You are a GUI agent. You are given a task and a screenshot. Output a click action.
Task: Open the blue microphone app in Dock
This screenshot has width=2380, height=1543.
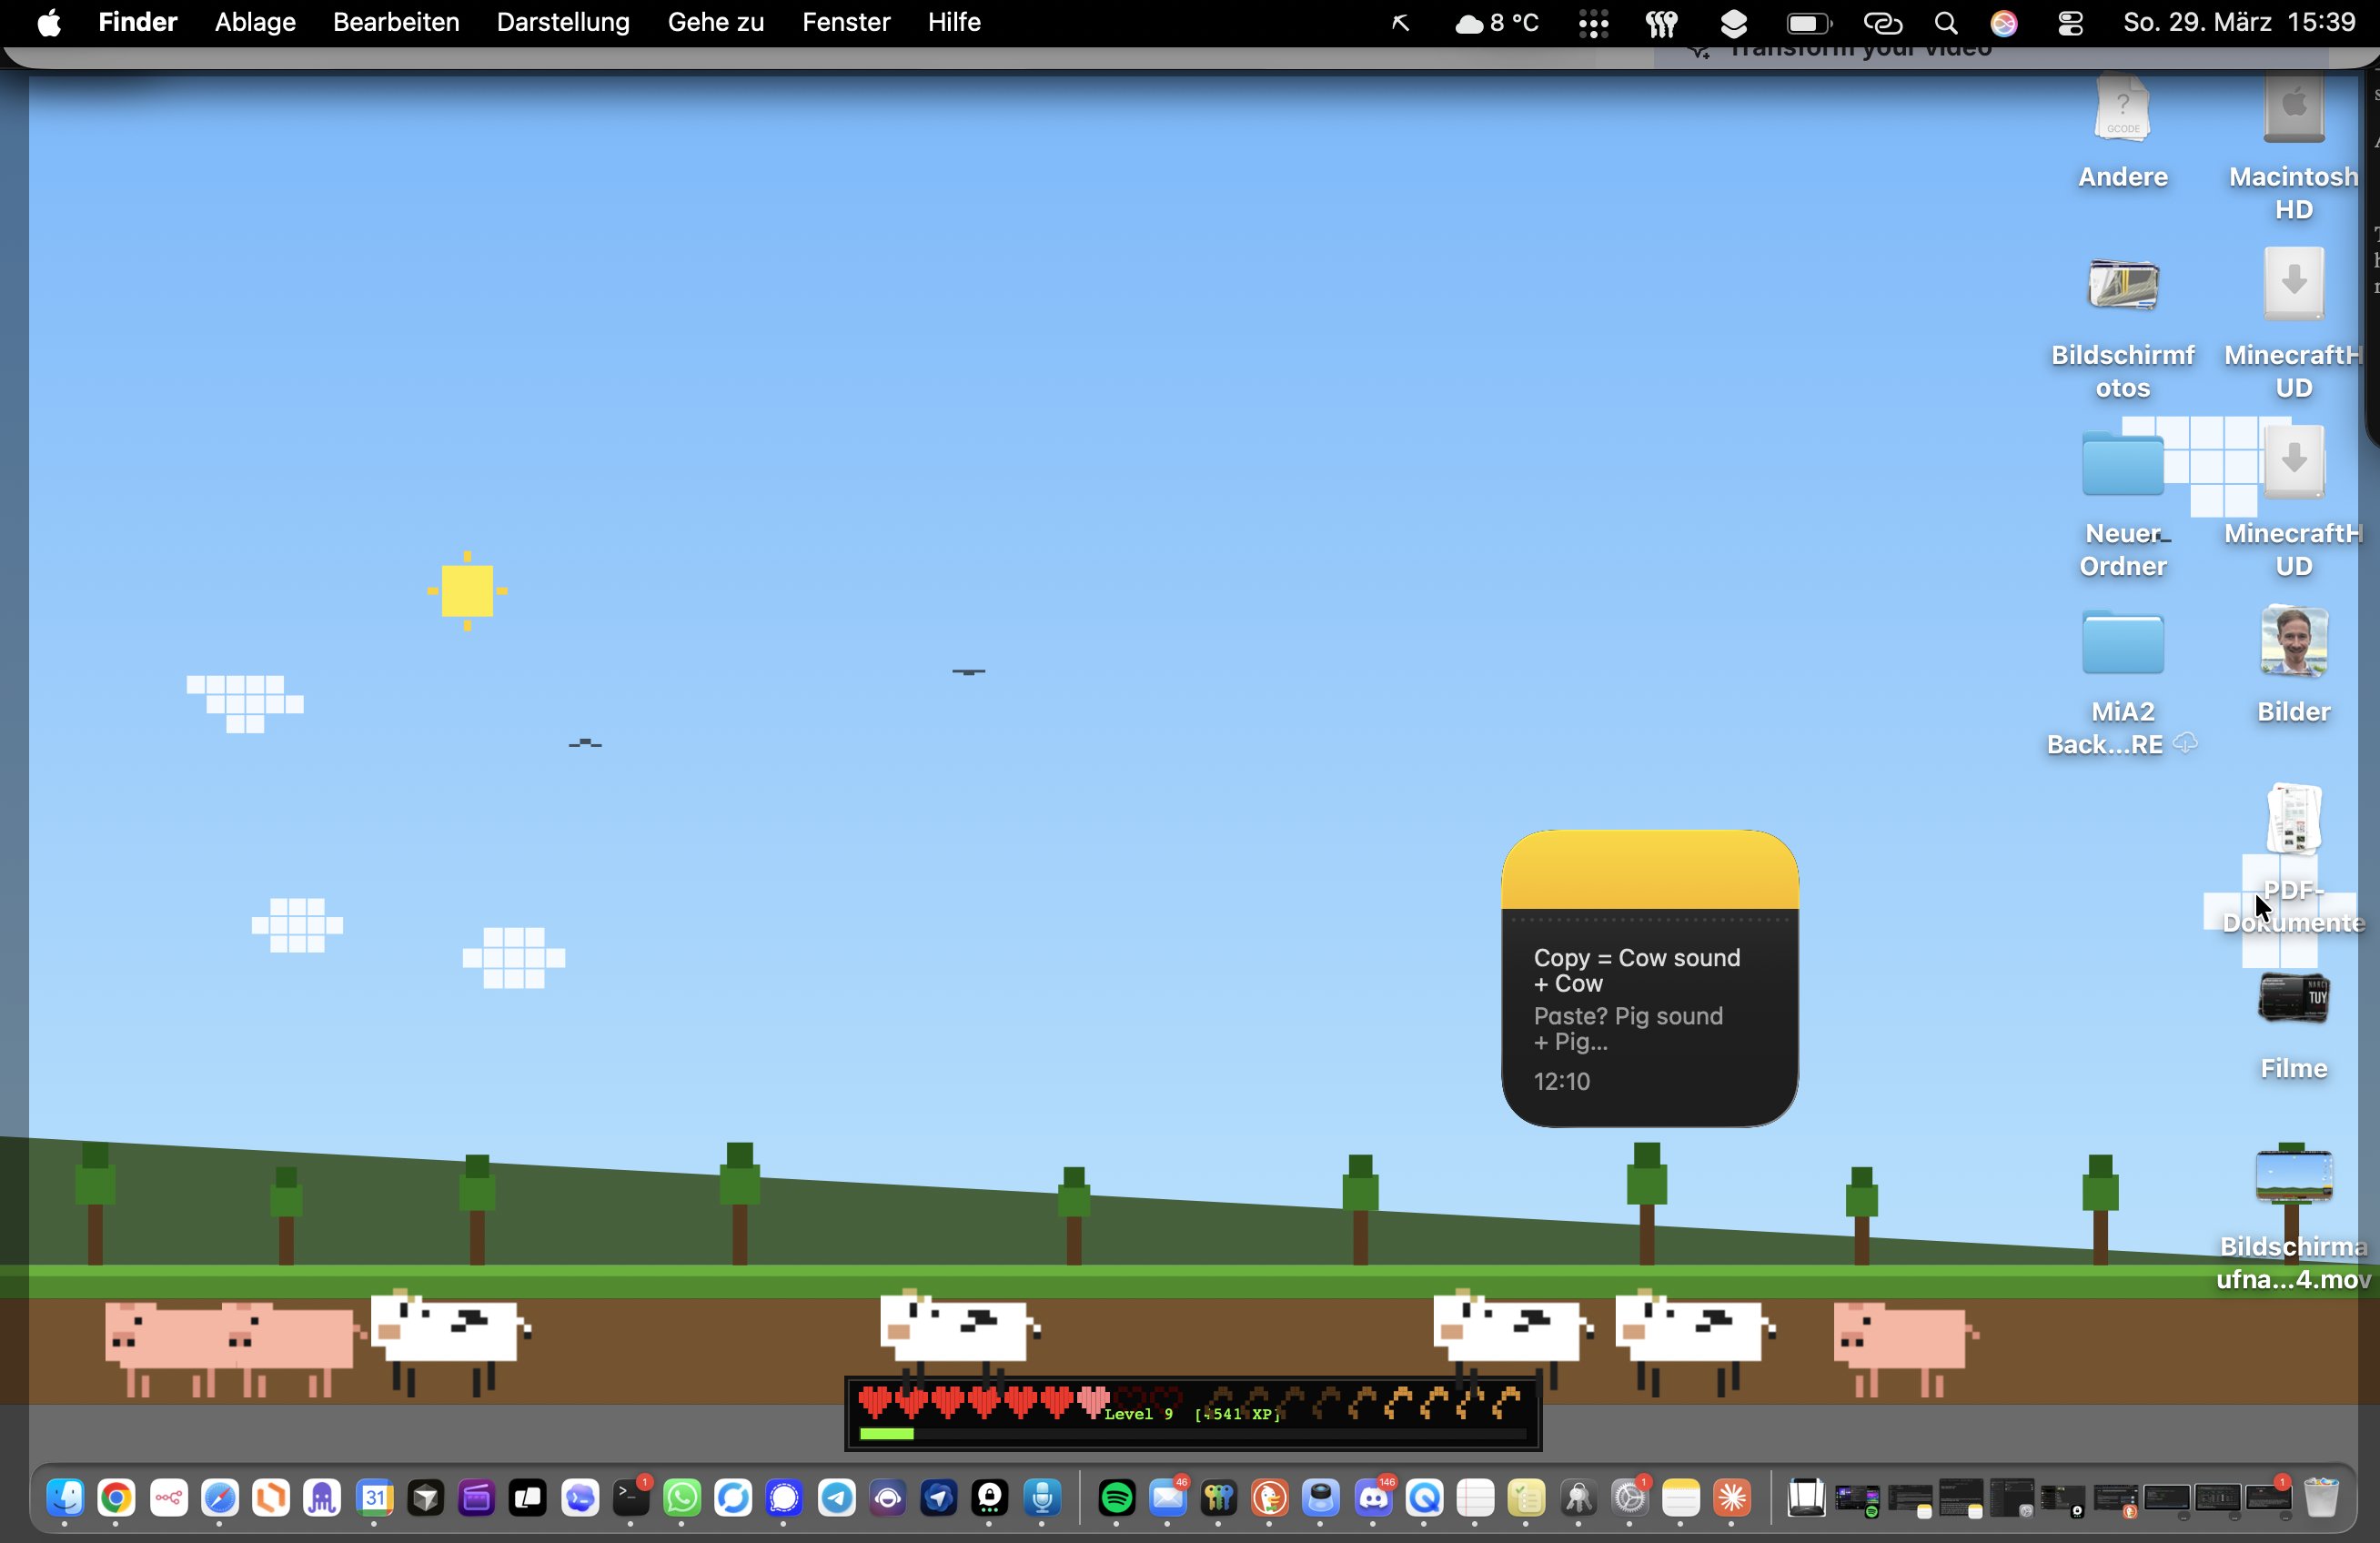pos(1043,1498)
